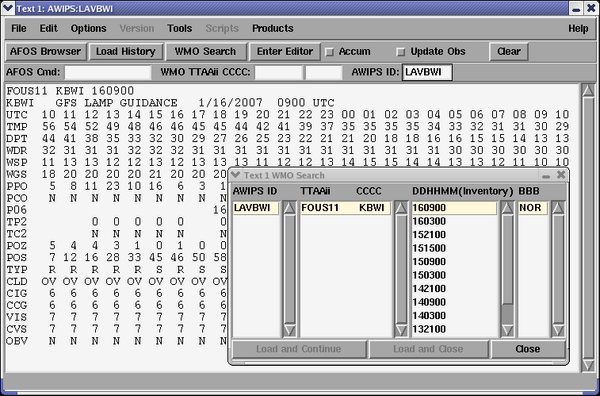Click the Enter Editor button

285,52
